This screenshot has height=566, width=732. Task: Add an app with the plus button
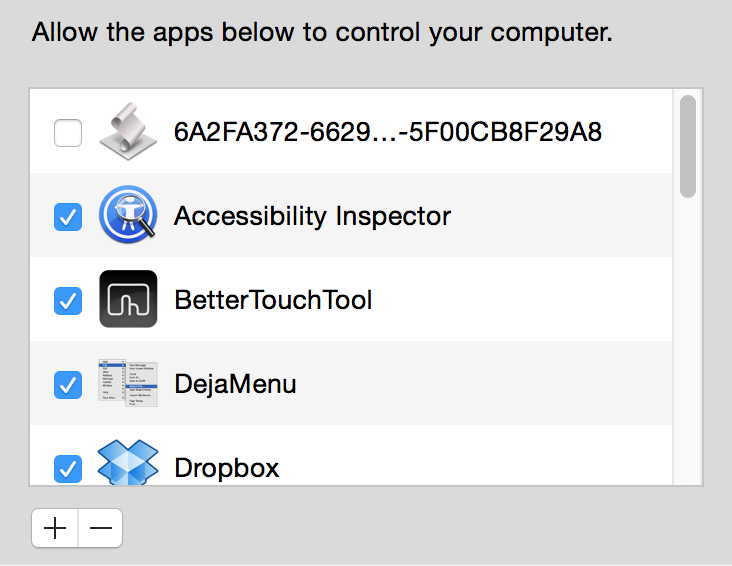pos(55,528)
